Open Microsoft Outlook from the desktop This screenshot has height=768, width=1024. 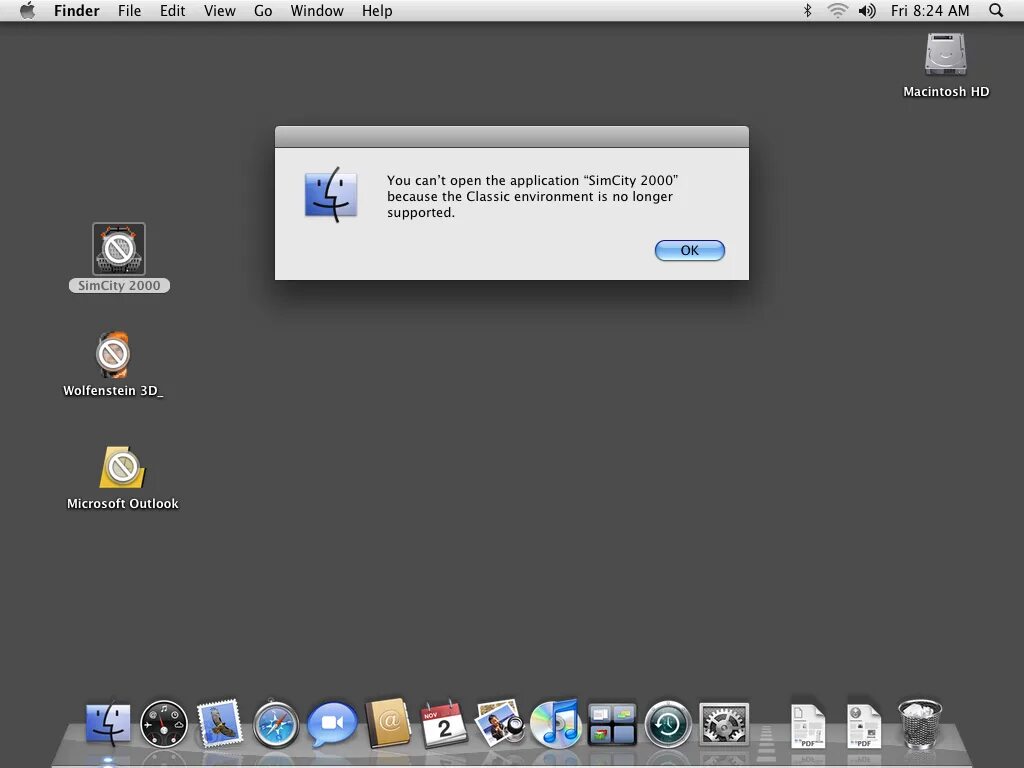pos(121,467)
